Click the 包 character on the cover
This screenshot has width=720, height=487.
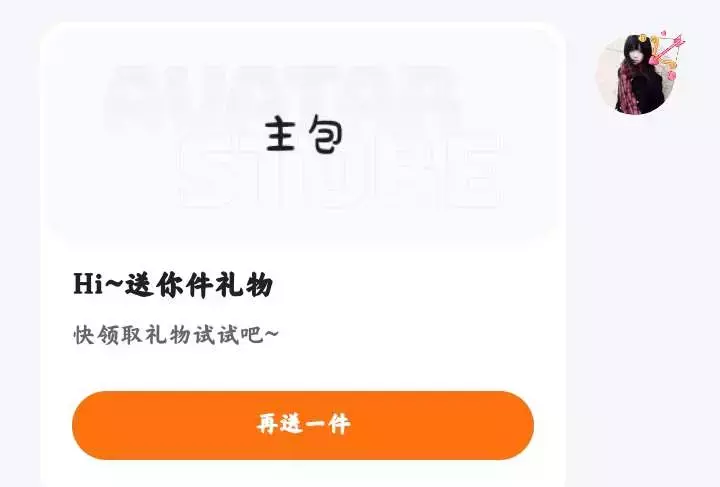(326, 134)
